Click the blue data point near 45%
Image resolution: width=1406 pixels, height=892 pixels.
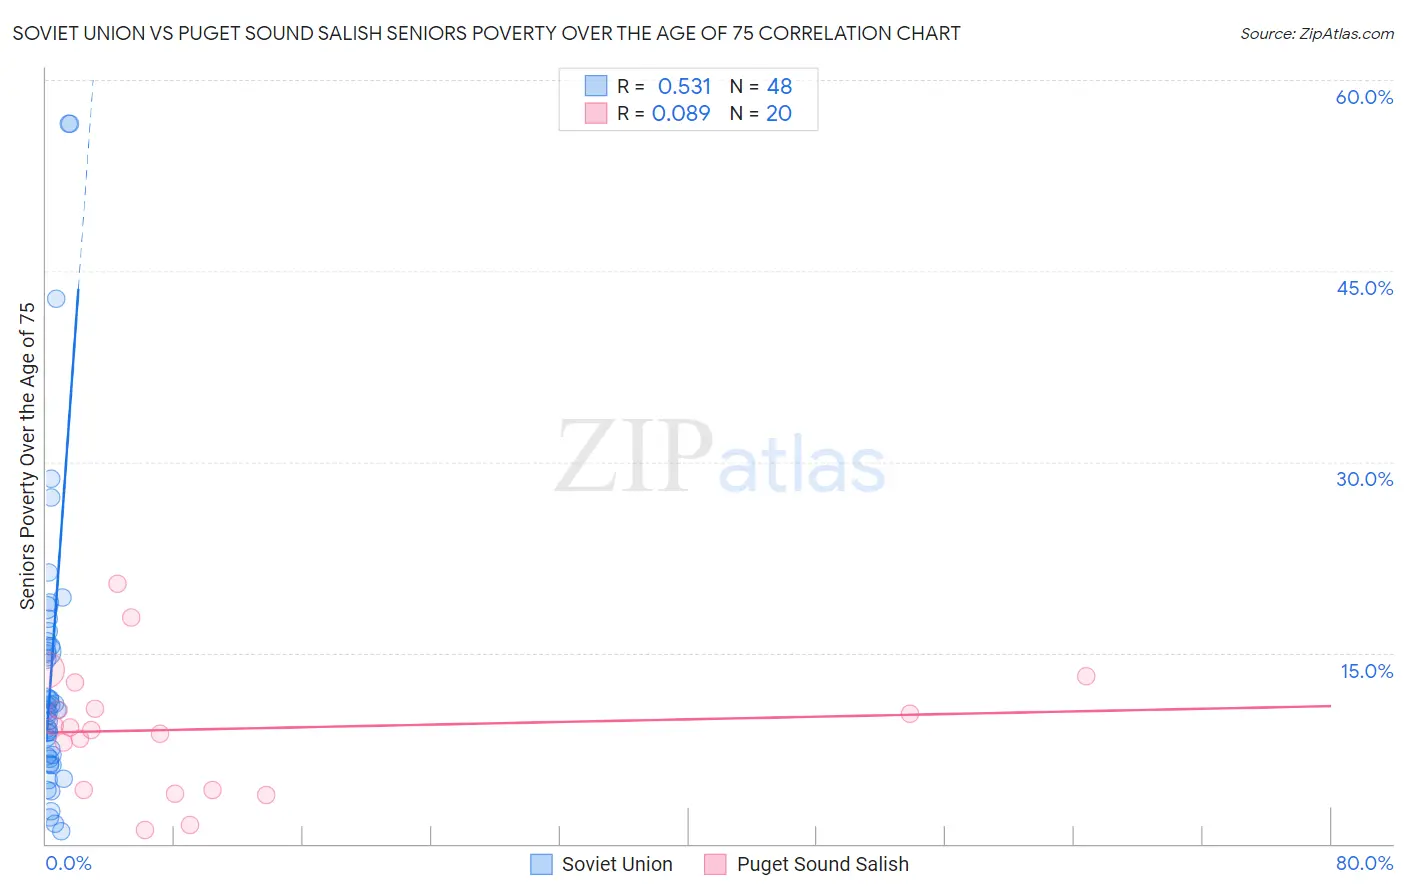coord(56,298)
